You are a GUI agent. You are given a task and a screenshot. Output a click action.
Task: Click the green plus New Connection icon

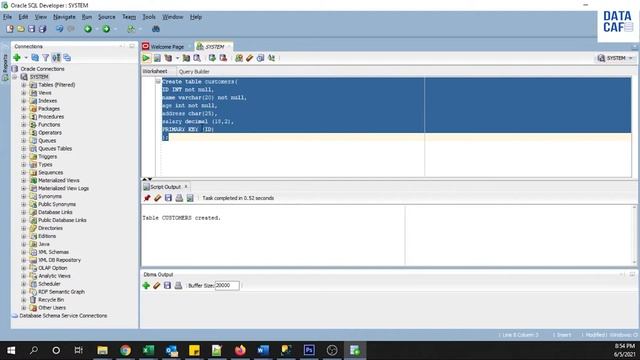pos(17,58)
